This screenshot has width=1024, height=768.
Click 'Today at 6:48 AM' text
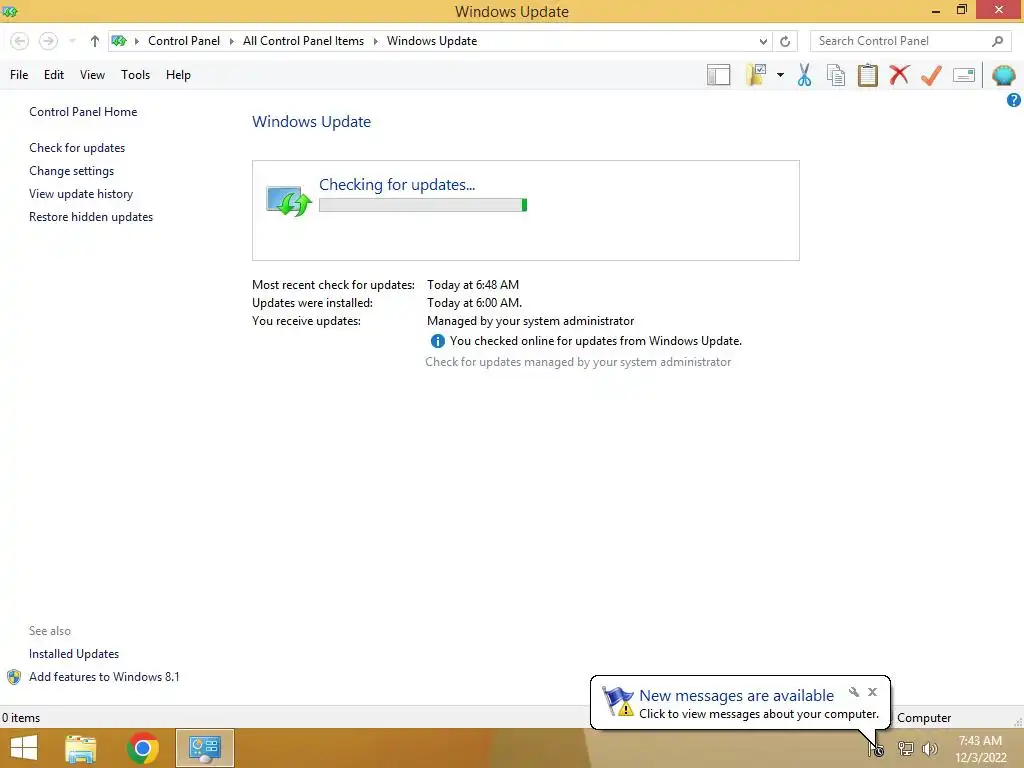tap(473, 285)
